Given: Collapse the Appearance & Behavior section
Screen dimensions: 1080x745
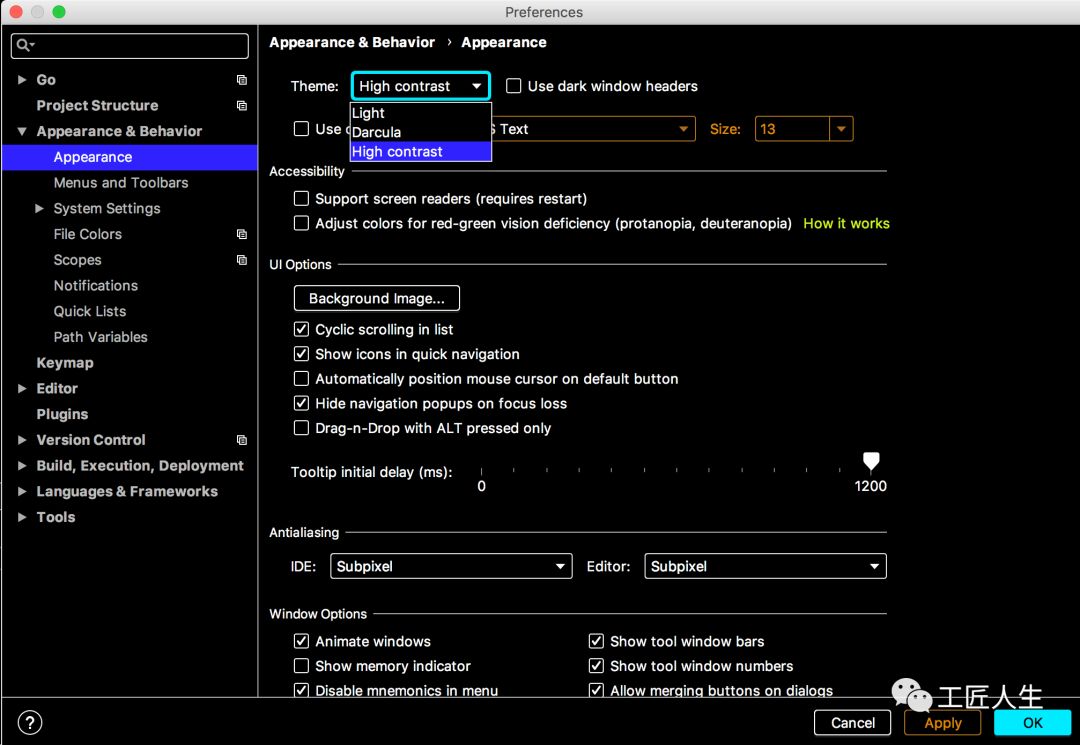Looking at the screenshot, I should 22,131.
